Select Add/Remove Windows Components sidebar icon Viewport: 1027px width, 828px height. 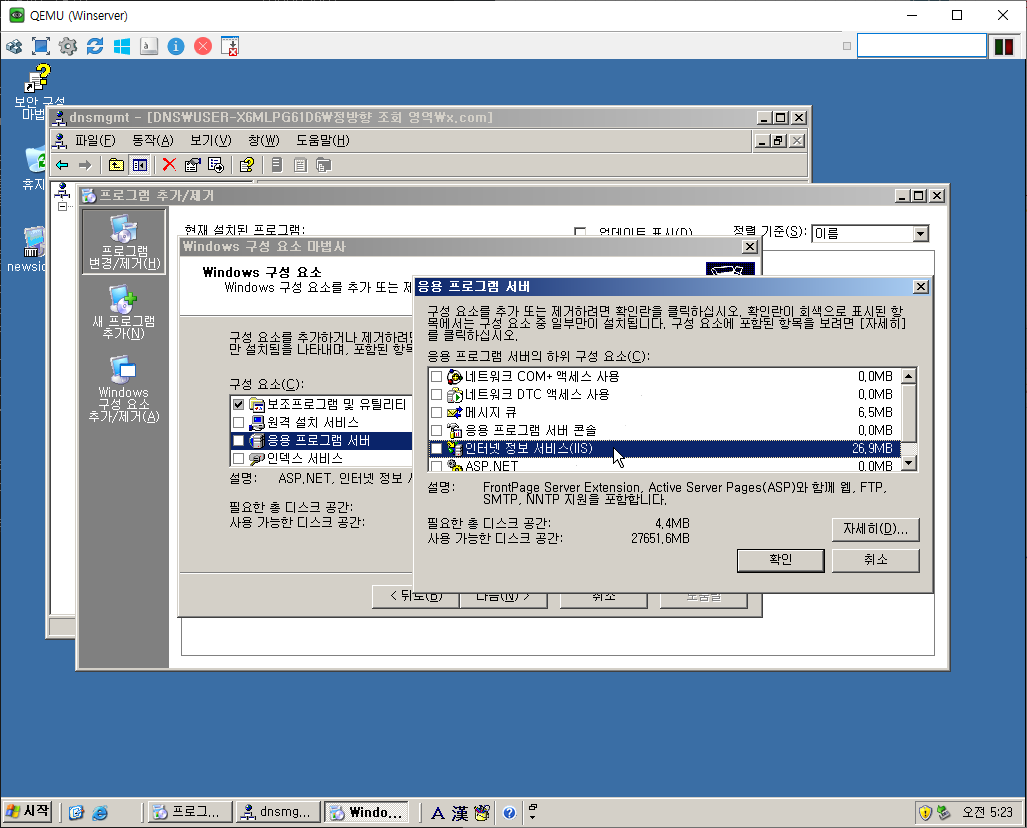click(124, 388)
